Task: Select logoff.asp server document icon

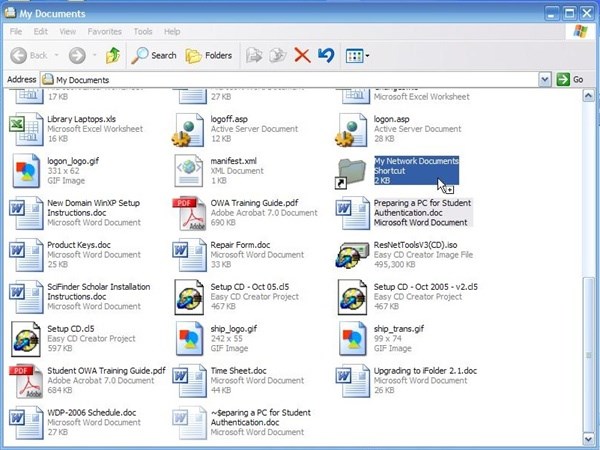Action: [189, 130]
